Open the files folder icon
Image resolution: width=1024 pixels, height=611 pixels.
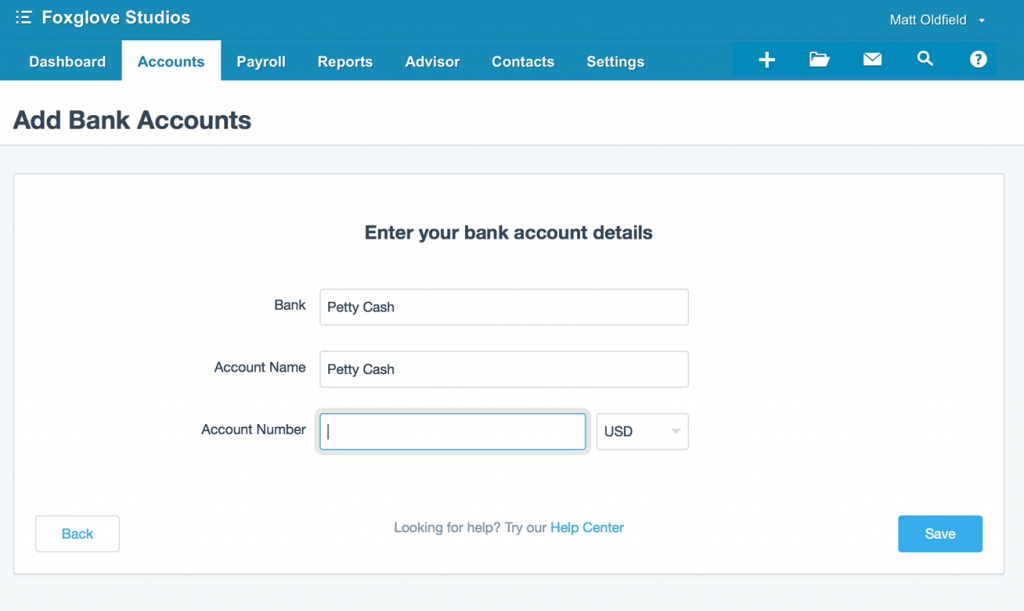tap(820, 60)
